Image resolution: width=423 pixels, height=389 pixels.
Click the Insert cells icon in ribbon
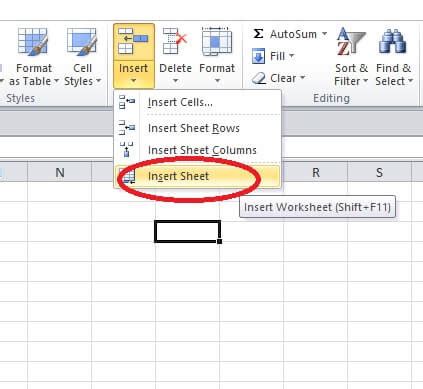133,42
